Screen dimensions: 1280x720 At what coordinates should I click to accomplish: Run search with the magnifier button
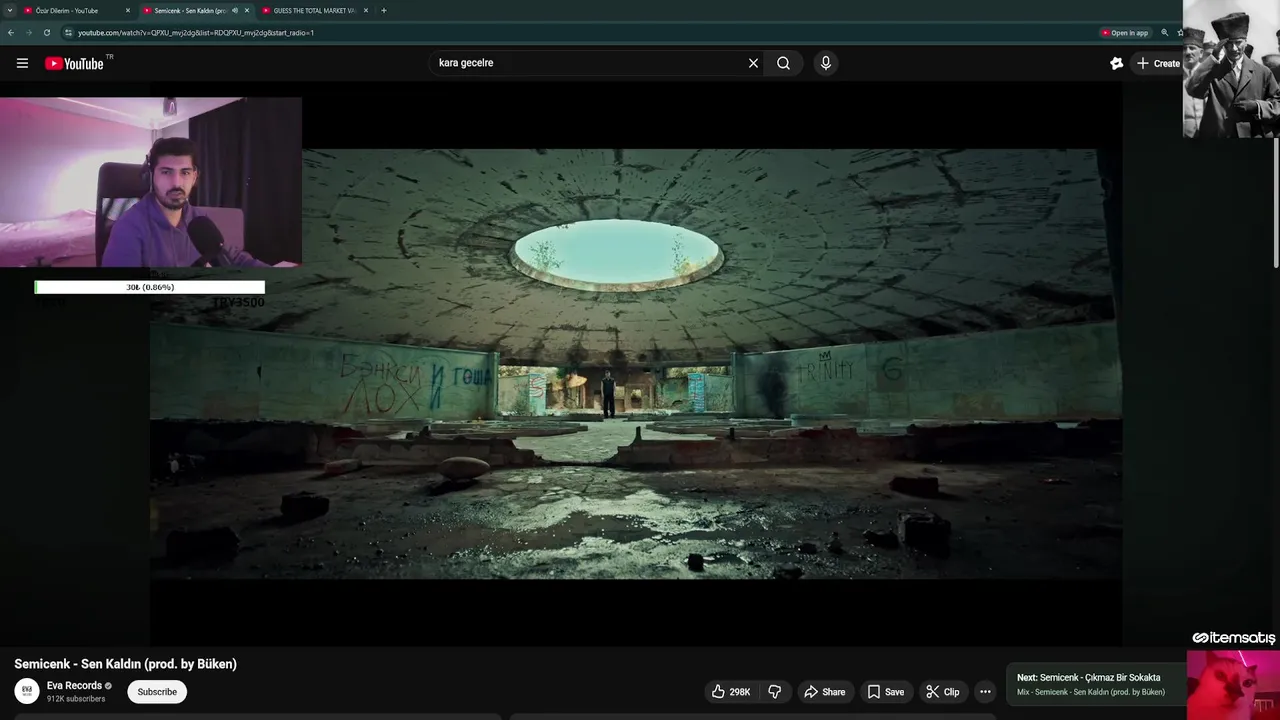coord(783,63)
